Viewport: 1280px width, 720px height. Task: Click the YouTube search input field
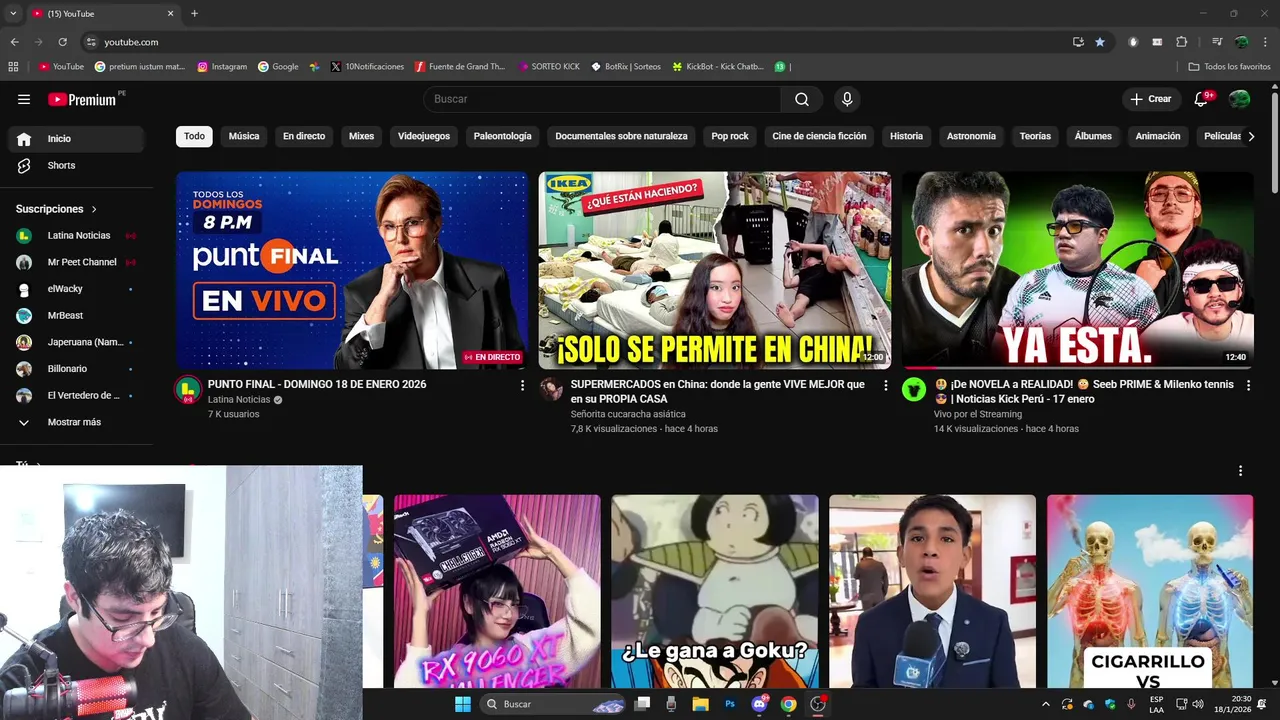pyautogui.click(x=602, y=99)
